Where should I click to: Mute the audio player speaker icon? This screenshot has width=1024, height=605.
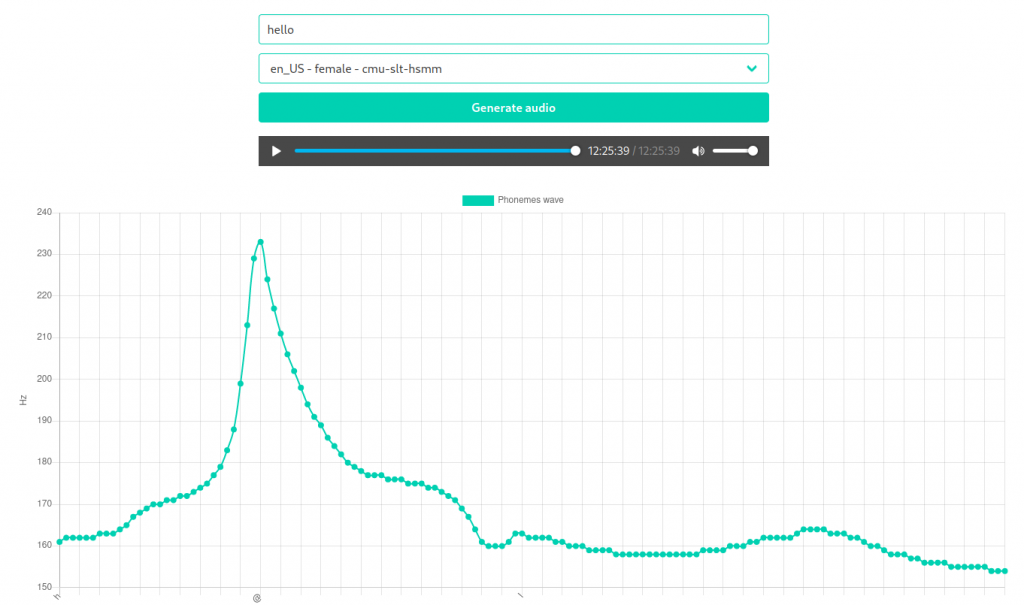(698, 151)
